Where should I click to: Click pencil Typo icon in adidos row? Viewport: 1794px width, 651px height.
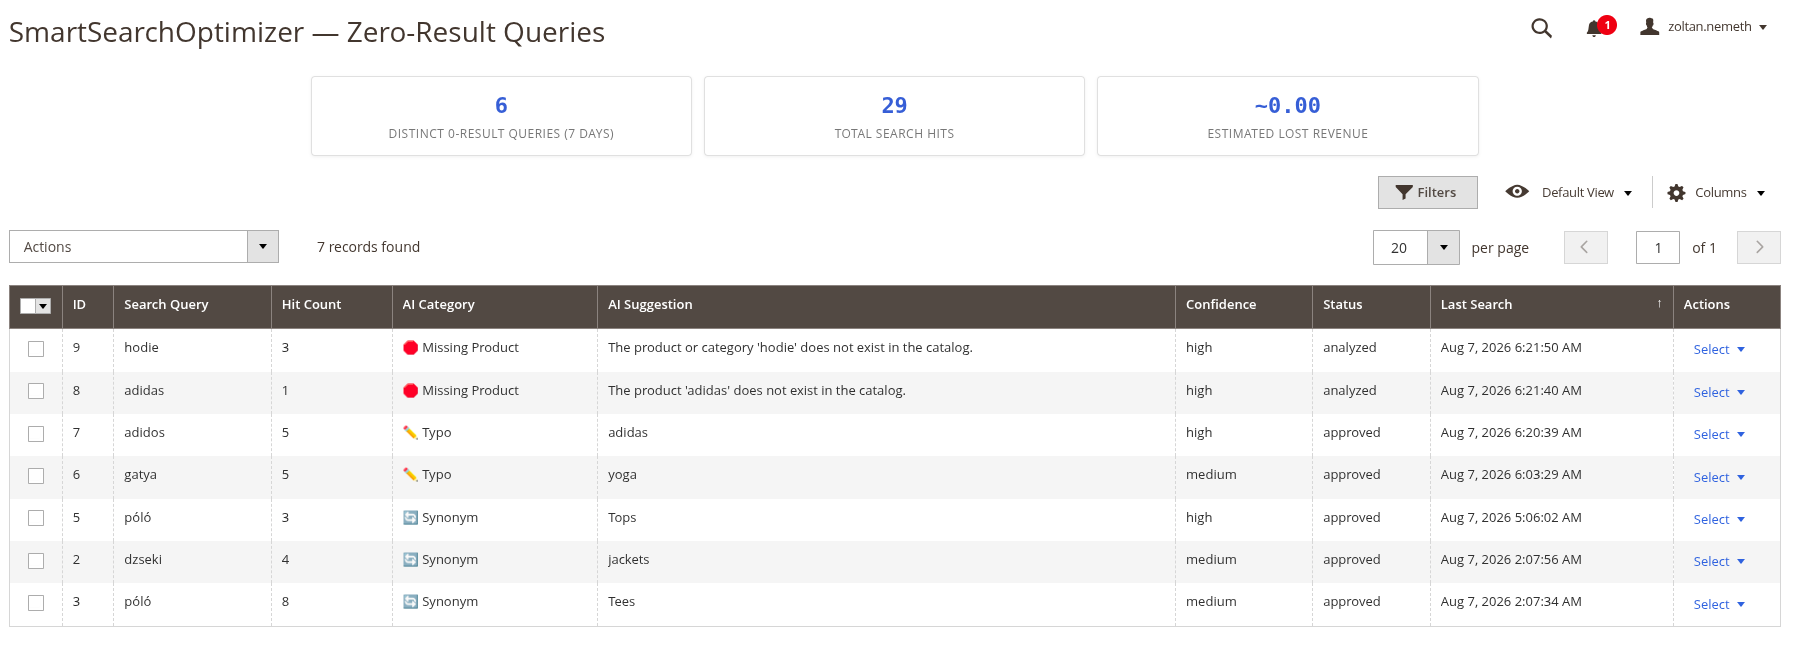pyautogui.click(x=410, y=433)
